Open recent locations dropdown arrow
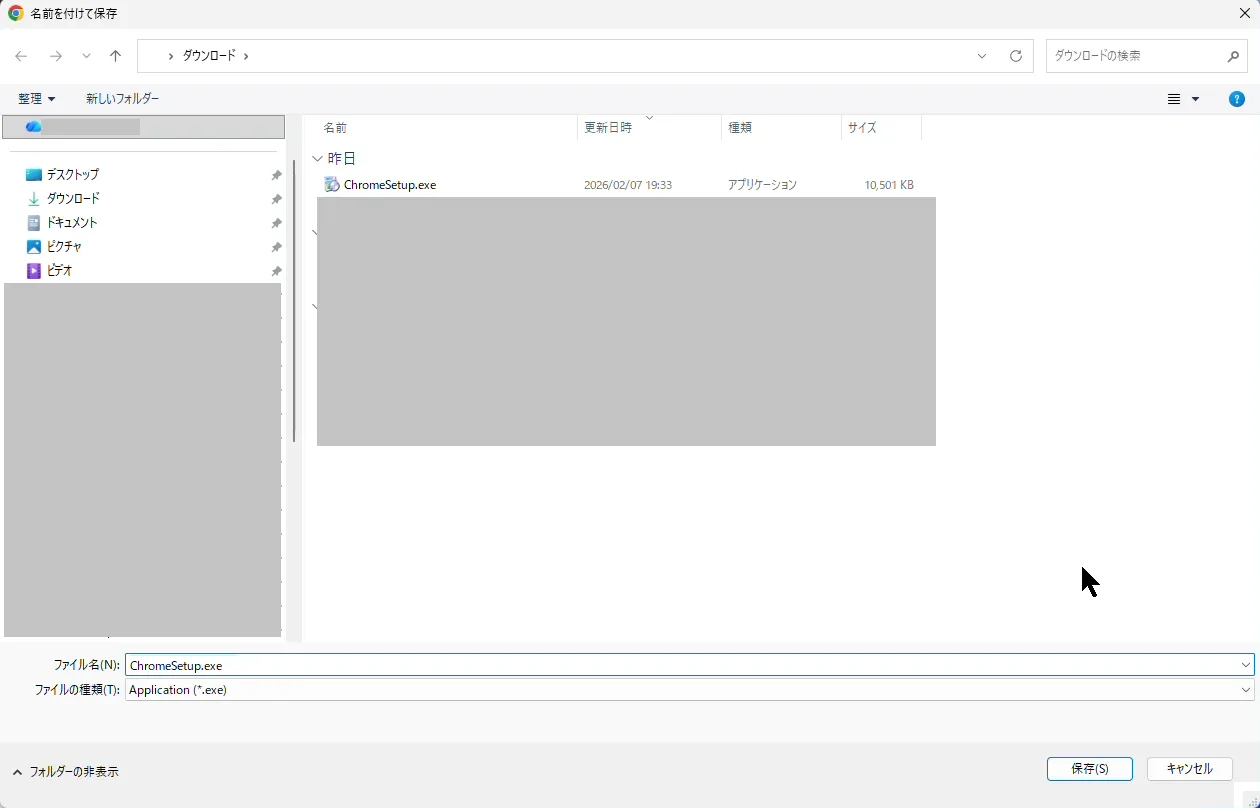This screenshot has width=1260, height=808. click(x=86, y=56)
